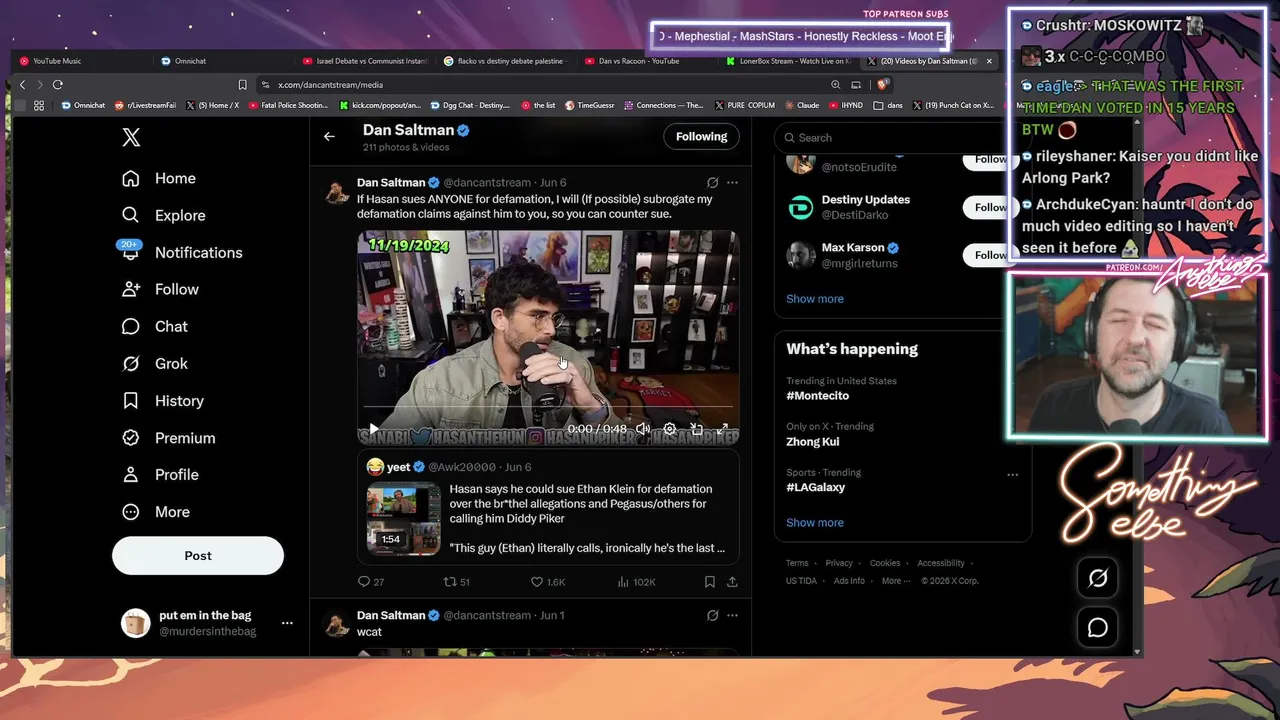Open the zoom control in the address bar
Screen dimensions: 1280x720
836,85
